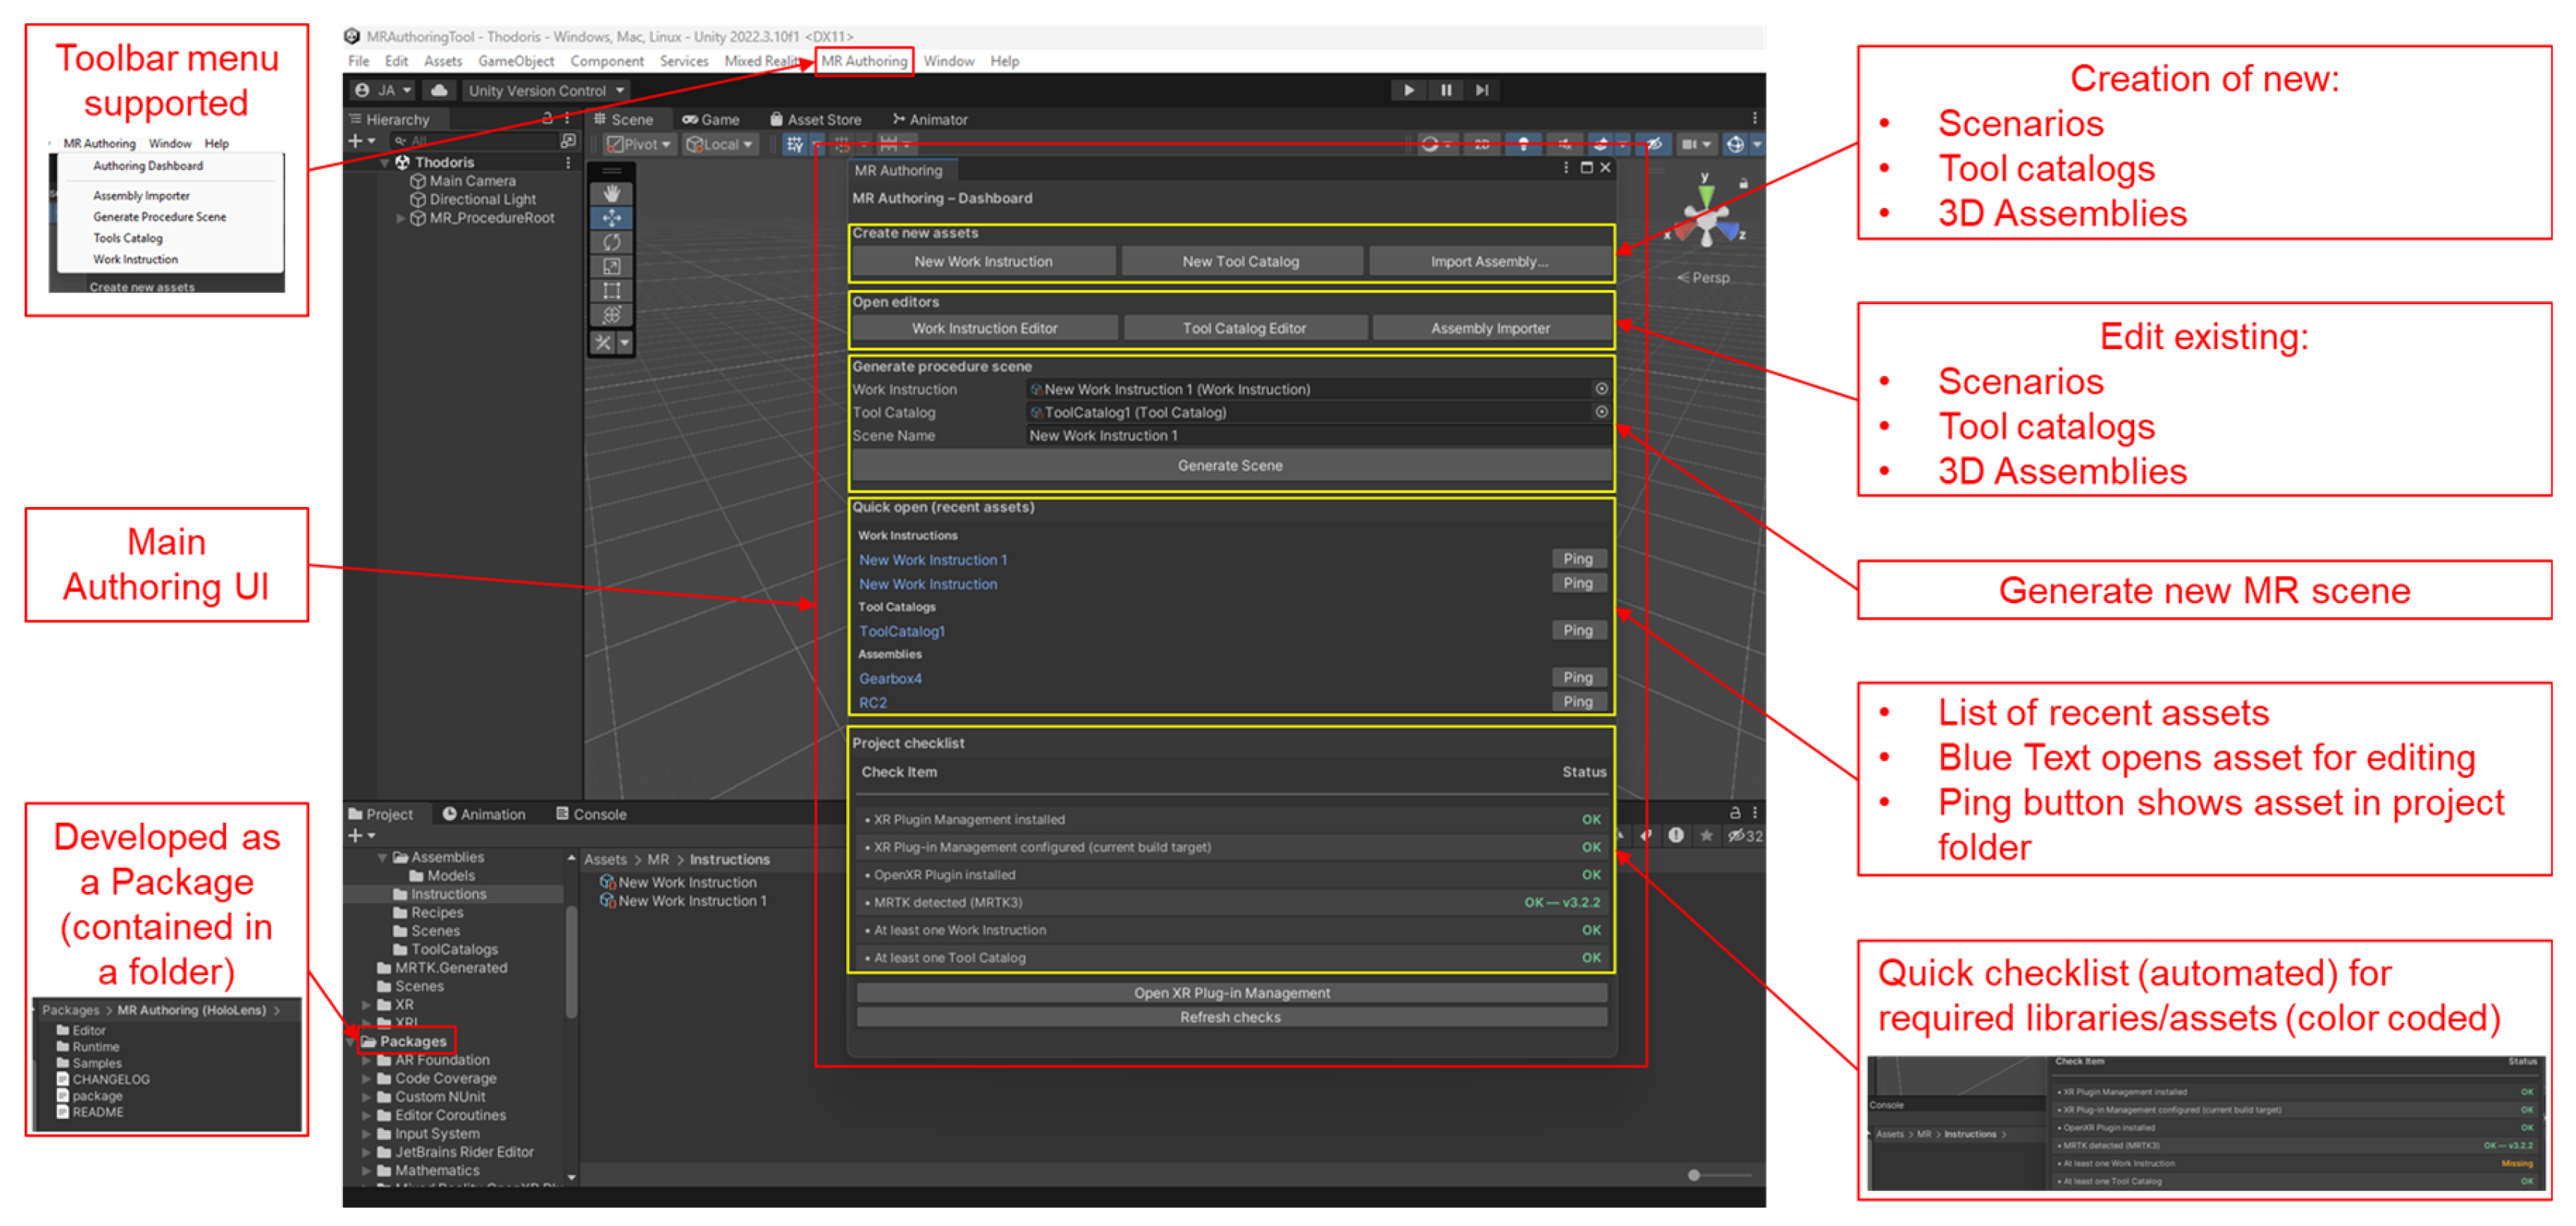Image resolution: width=2576 pixels, height=1226 pixels.
Task: Expand MR_ProcedureRoot in Hierarchy
Action: pos(400,218)
